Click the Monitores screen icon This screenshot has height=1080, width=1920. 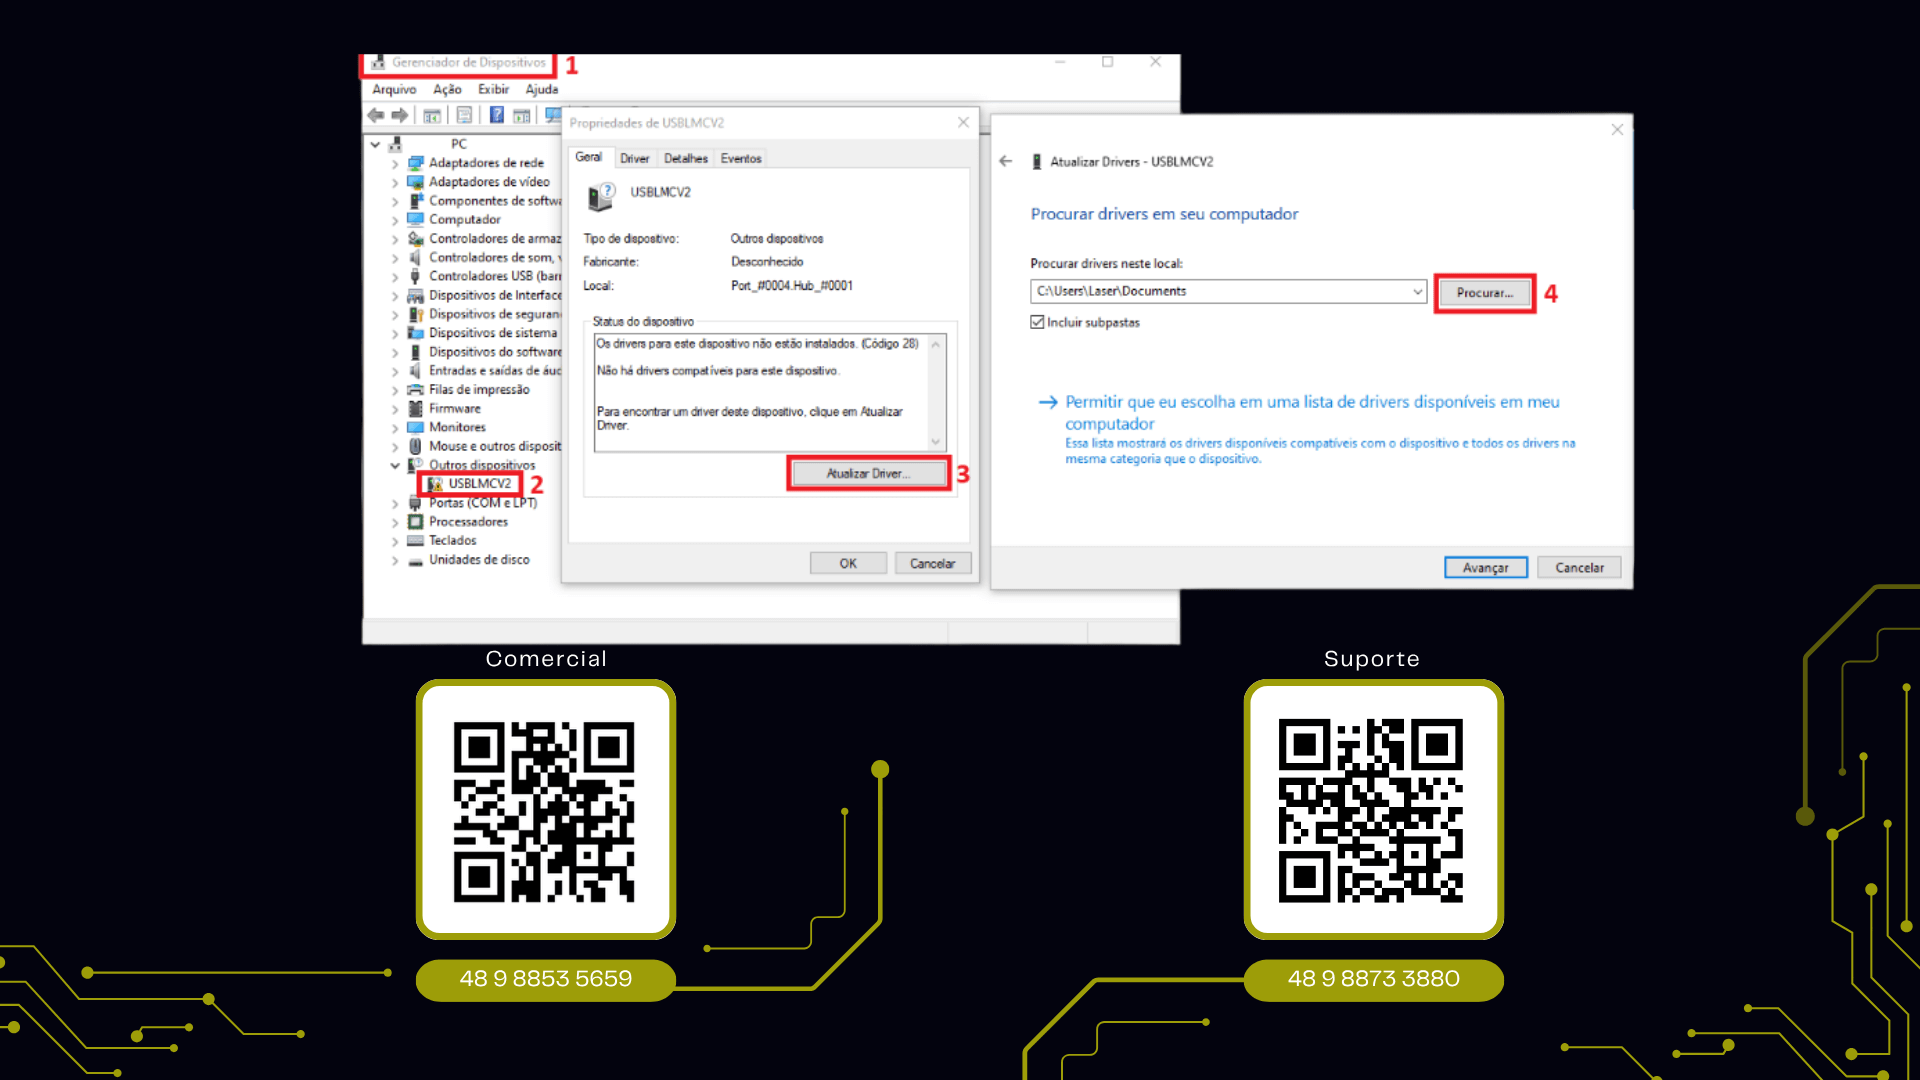click(416, 428)
